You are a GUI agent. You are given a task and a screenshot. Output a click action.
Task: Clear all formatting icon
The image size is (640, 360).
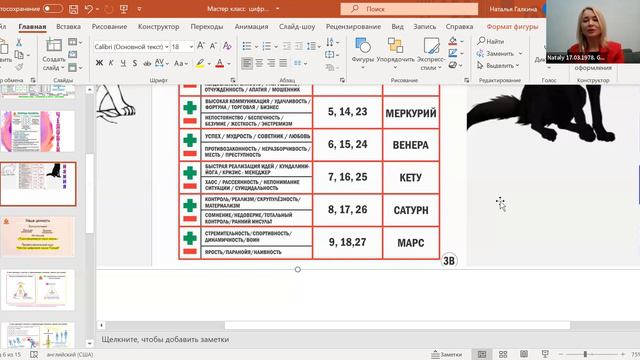(x=227, y=46)
